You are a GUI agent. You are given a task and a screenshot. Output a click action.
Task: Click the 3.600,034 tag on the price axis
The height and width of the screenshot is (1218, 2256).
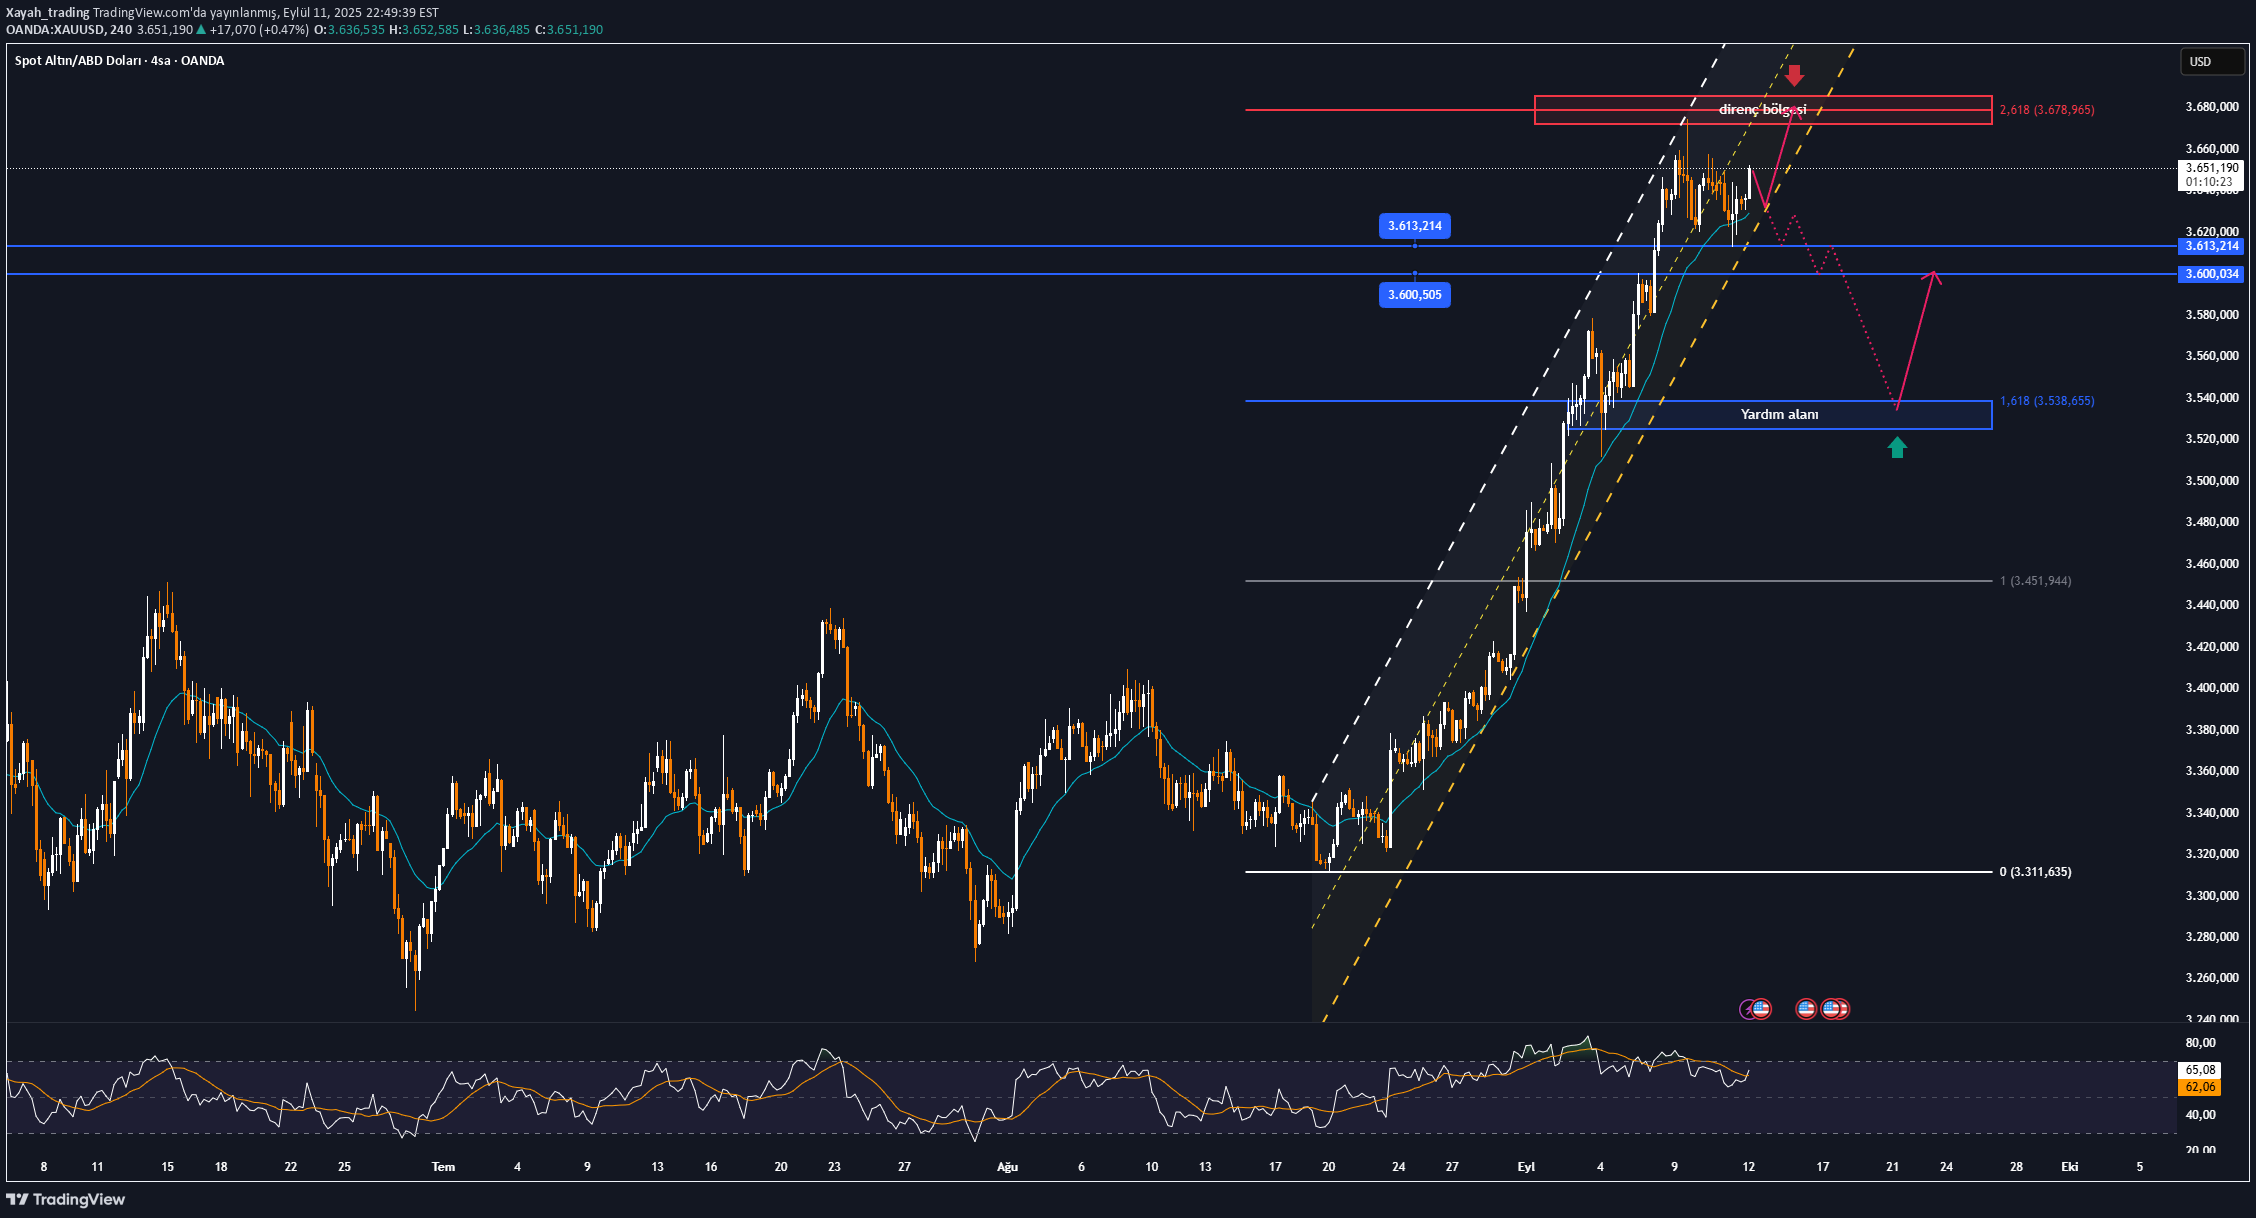[x=2211, y=274]
